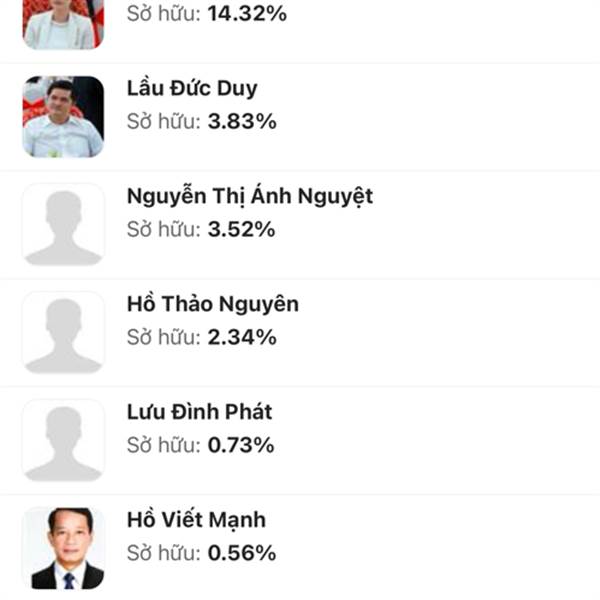Open top shareholder photo with 14.32%
Screen dimensions: 600x600
(x=63, y=24)
